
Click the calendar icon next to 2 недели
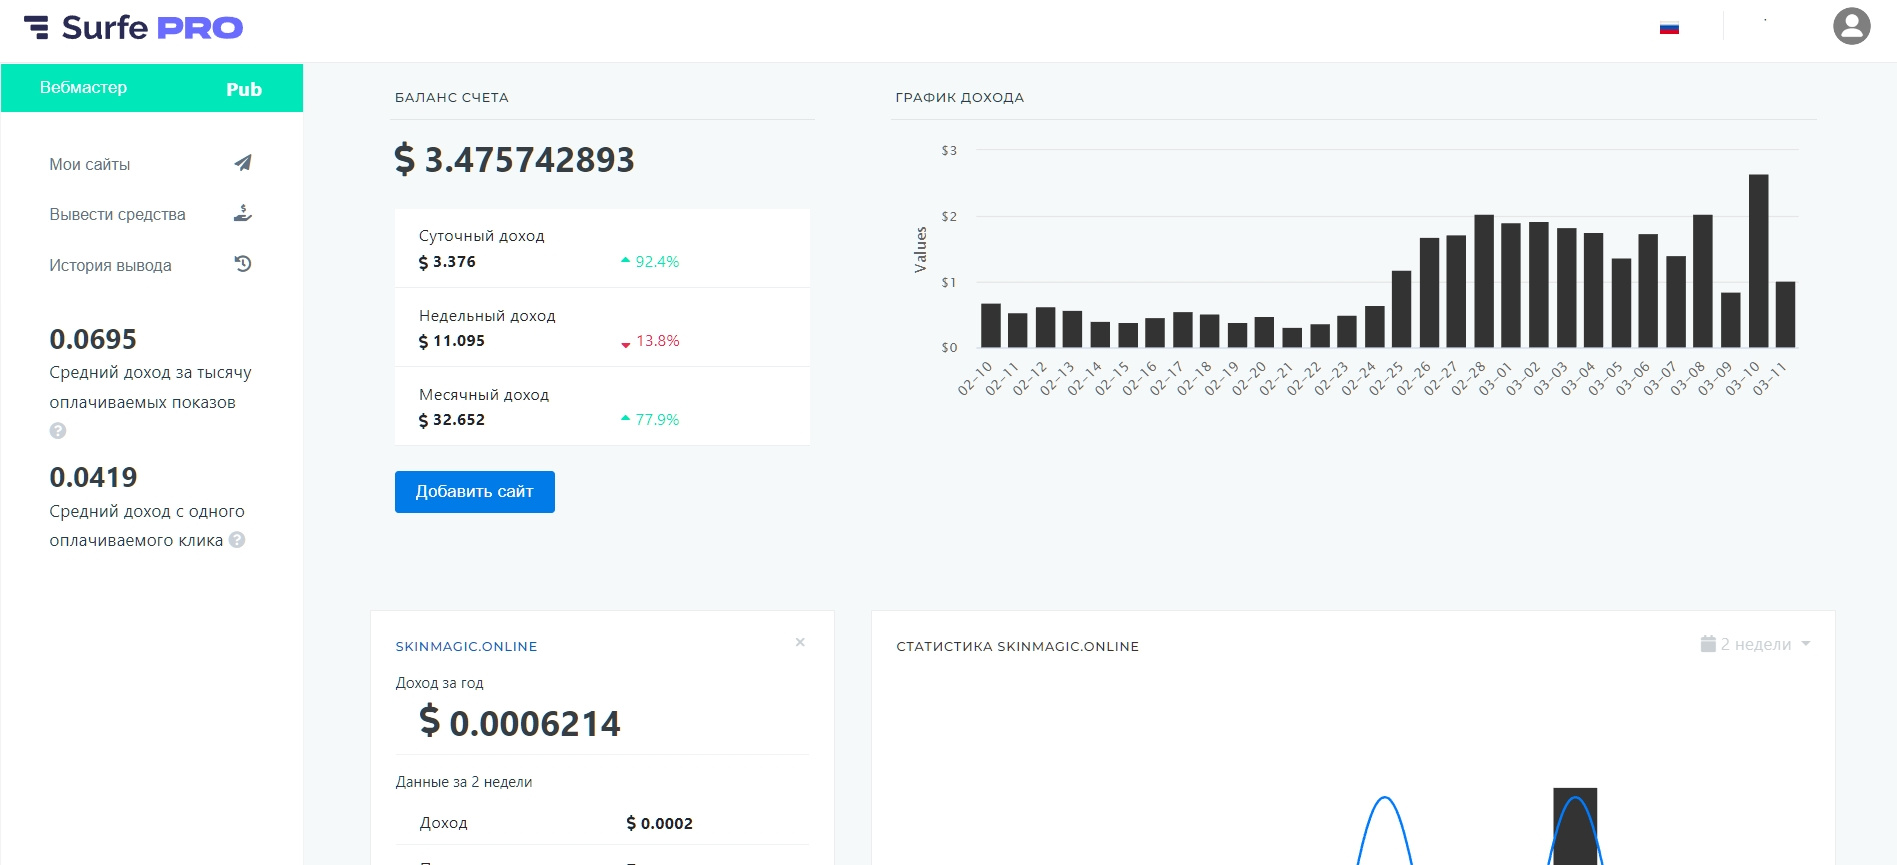point(1708,644)
